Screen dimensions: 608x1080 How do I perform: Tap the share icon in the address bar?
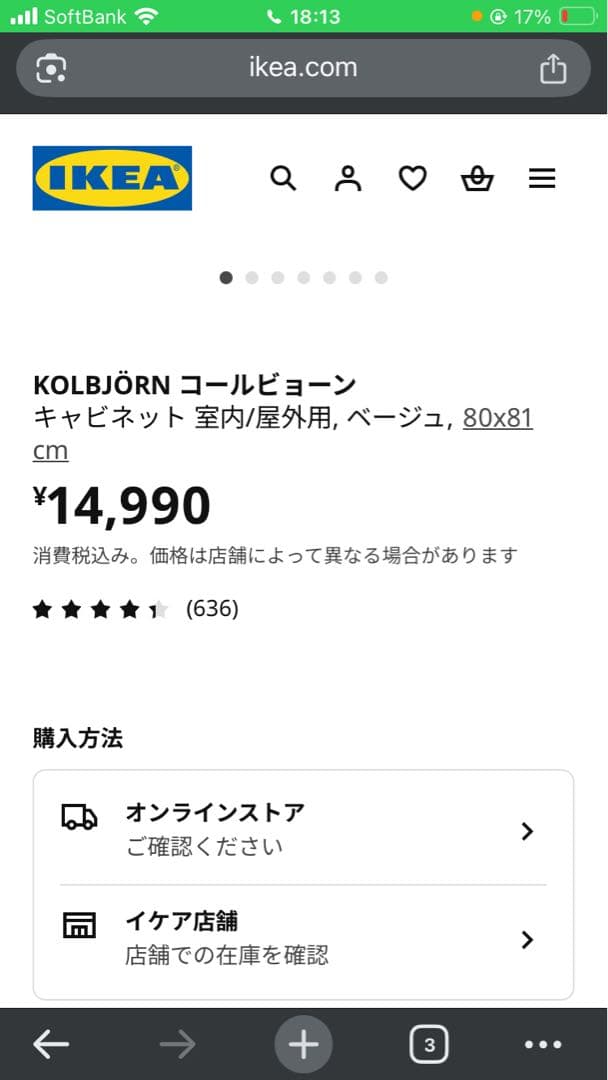[553, 68]
